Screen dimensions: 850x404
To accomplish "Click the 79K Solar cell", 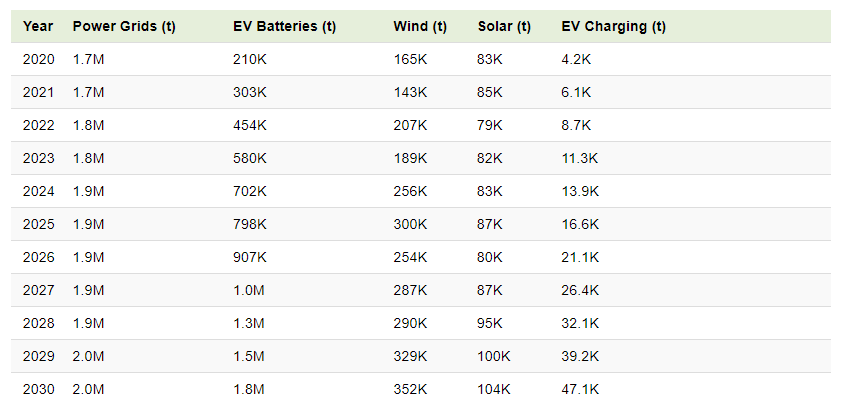I will [491, 125].
